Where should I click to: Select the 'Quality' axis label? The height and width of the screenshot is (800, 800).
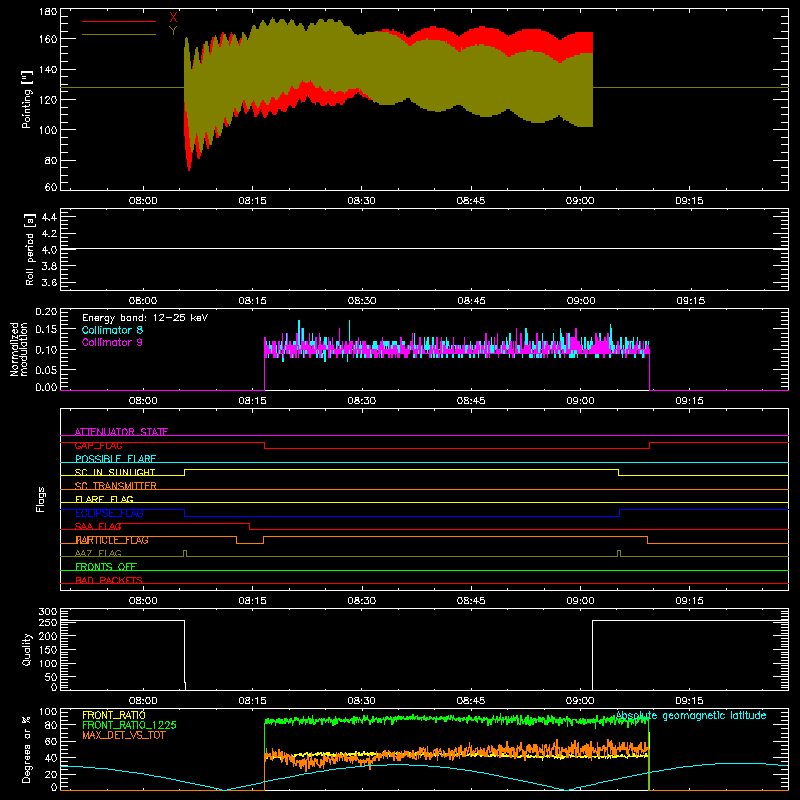click(27, 649)
